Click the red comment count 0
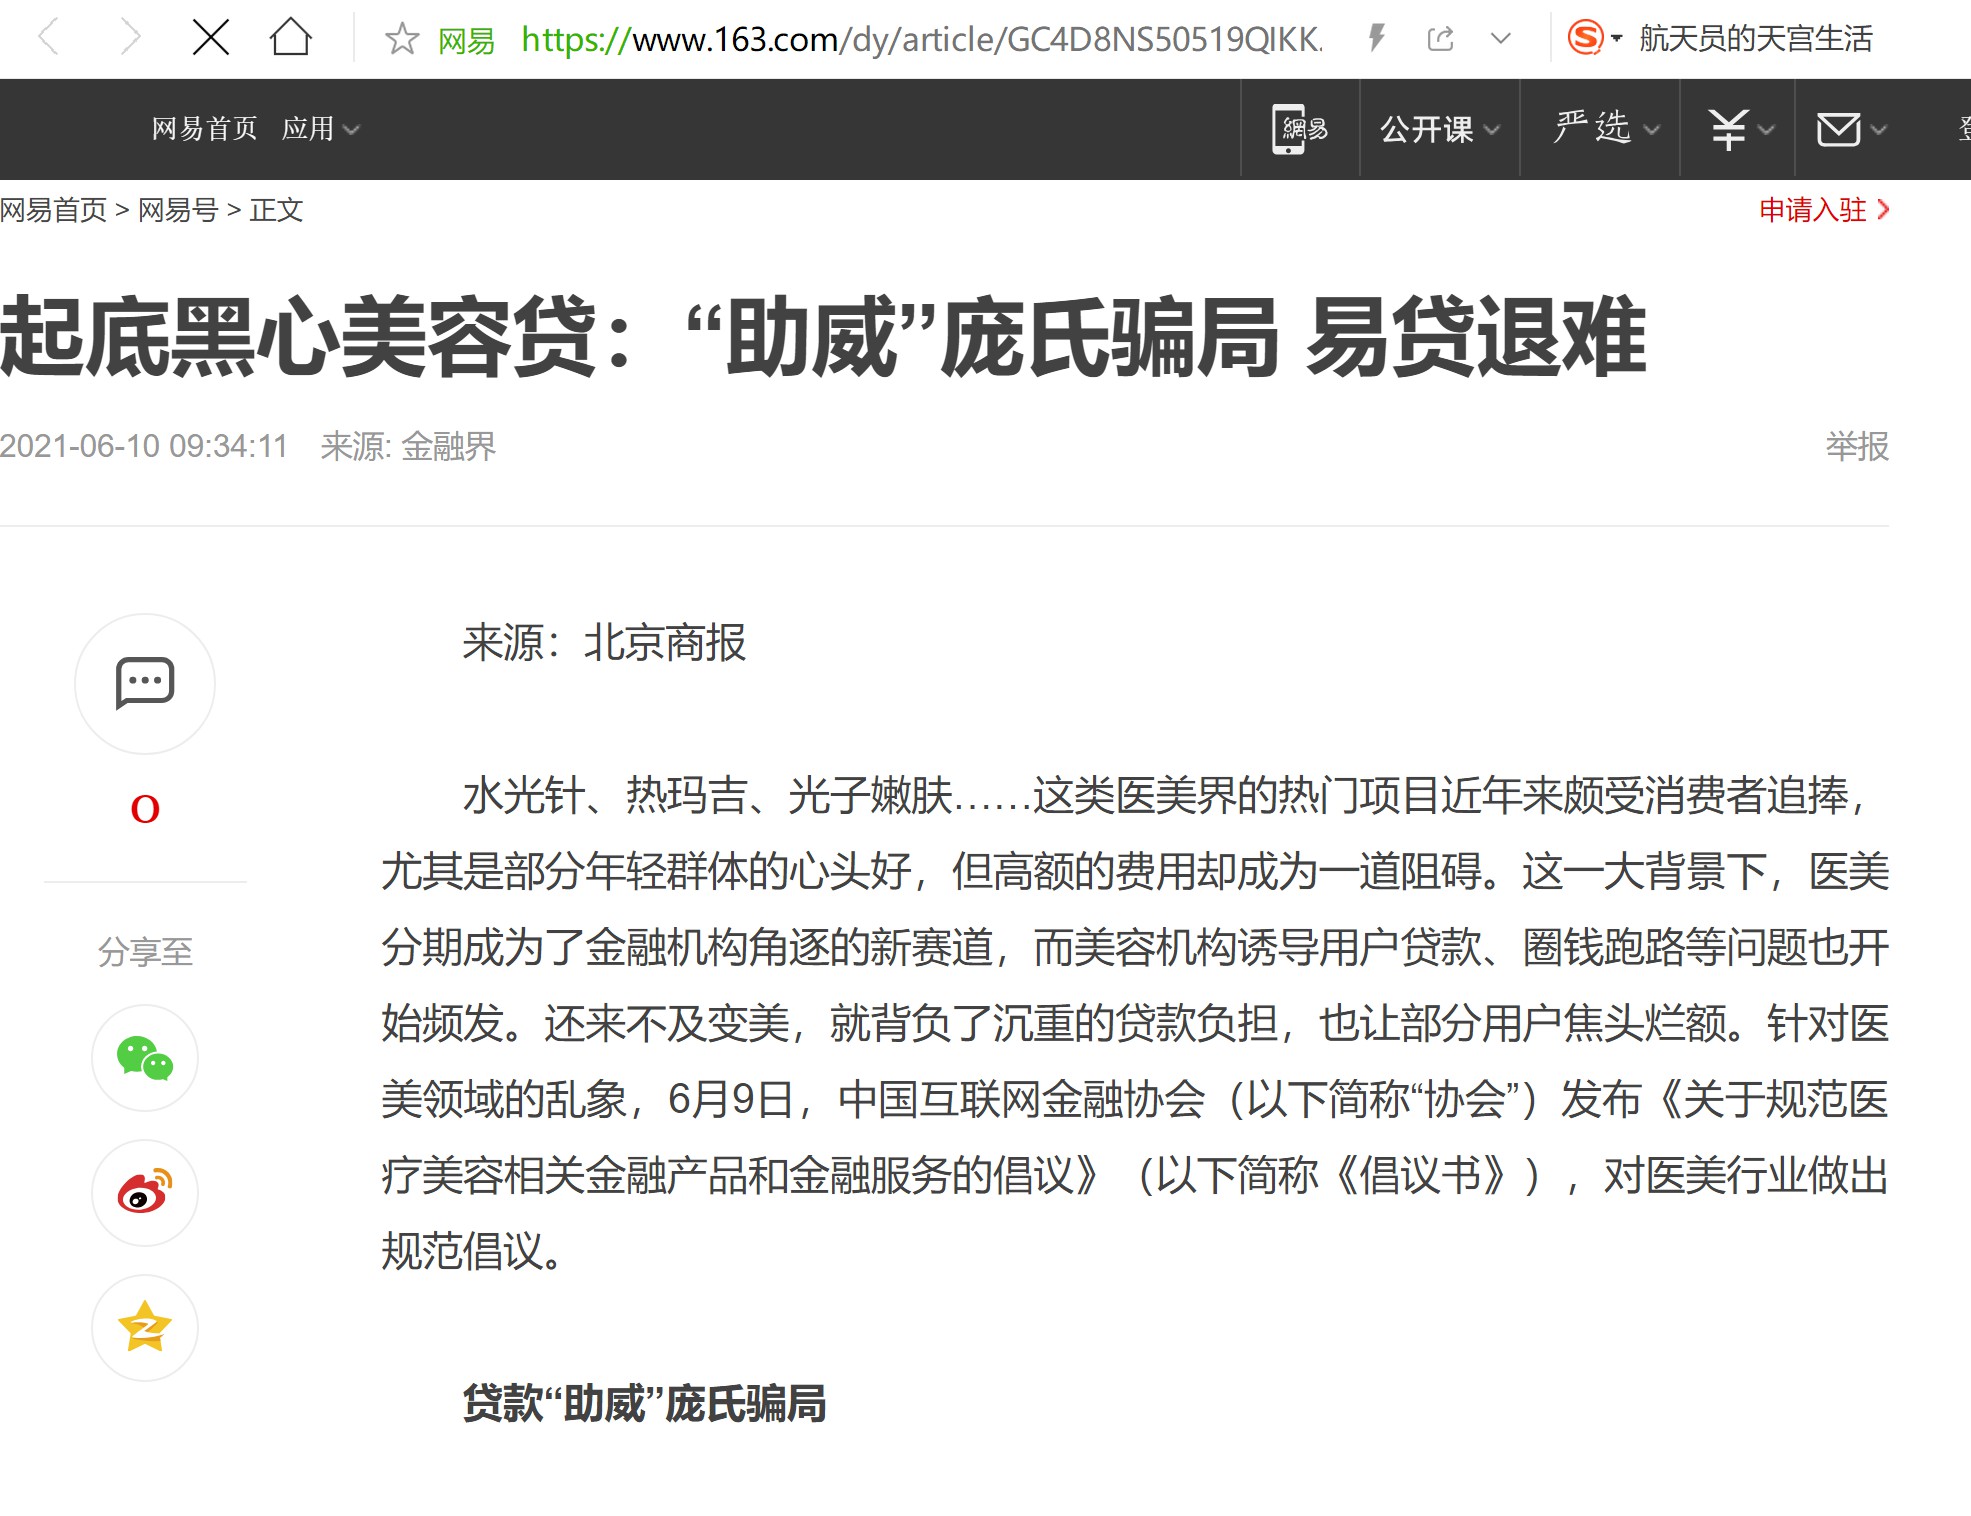1971x1516 pixels. pyautogui.click(x=145, y=809)
